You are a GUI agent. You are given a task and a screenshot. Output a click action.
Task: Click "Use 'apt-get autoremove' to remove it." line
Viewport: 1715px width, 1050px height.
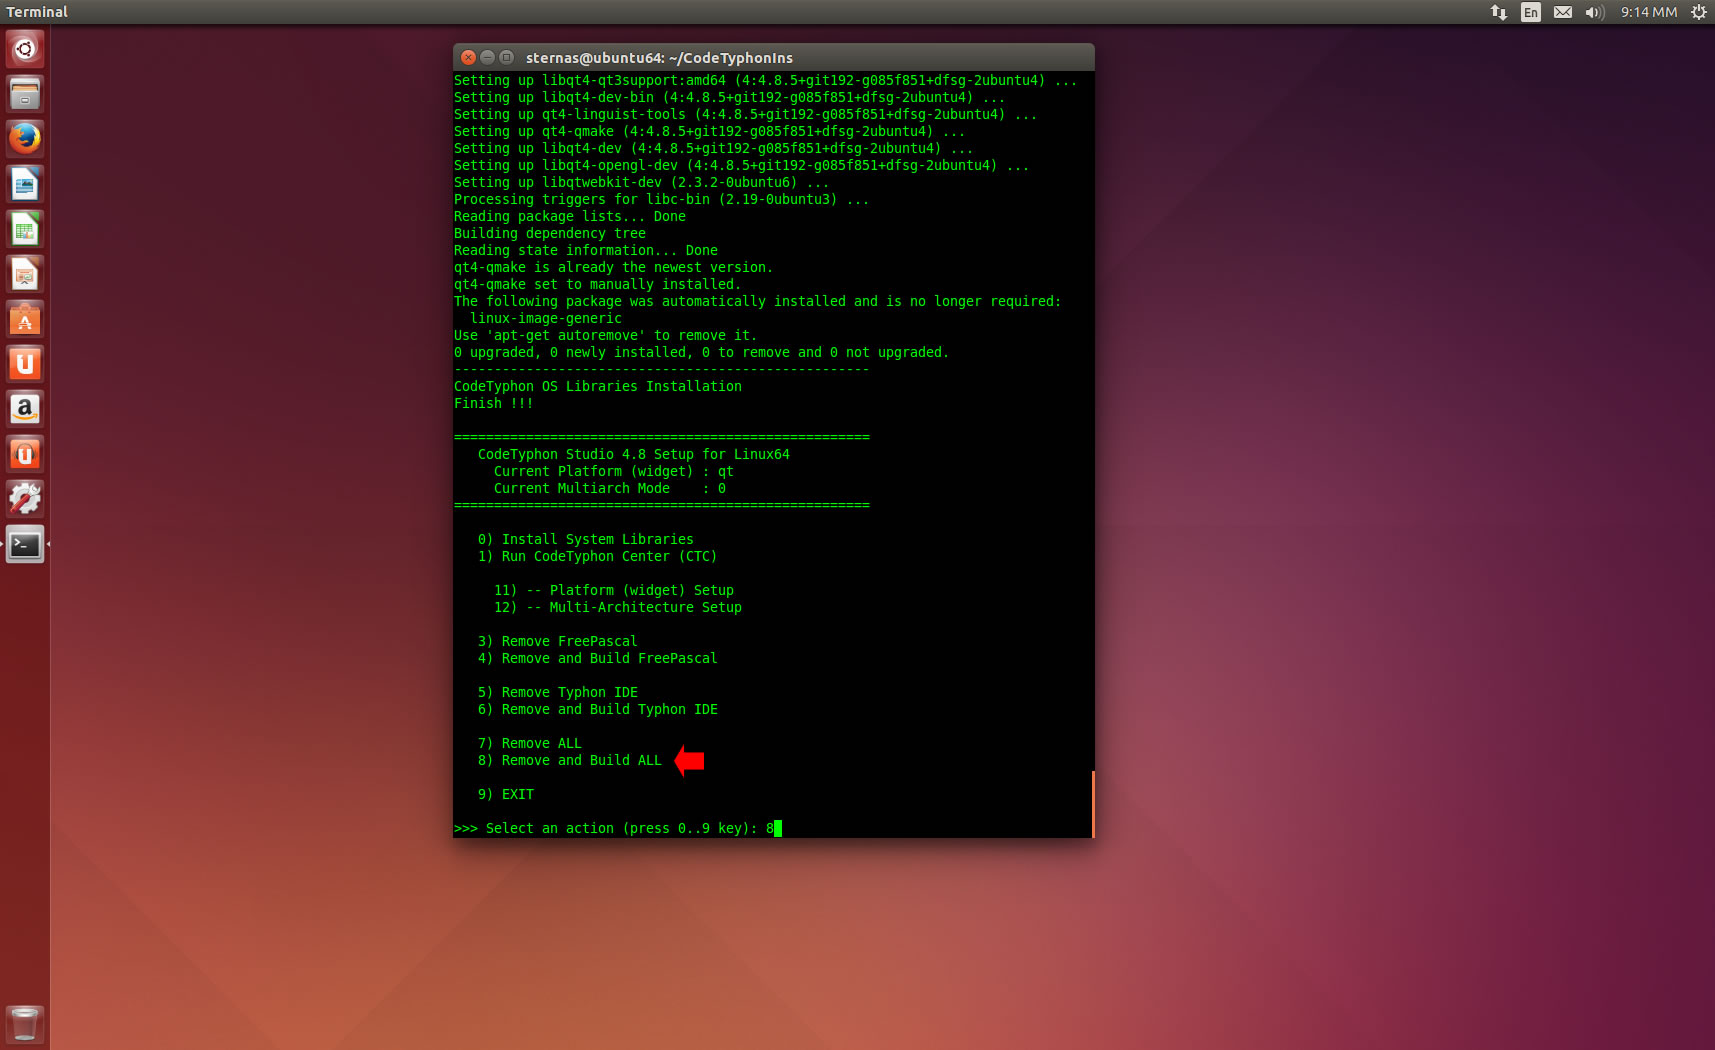coord(605,335)
